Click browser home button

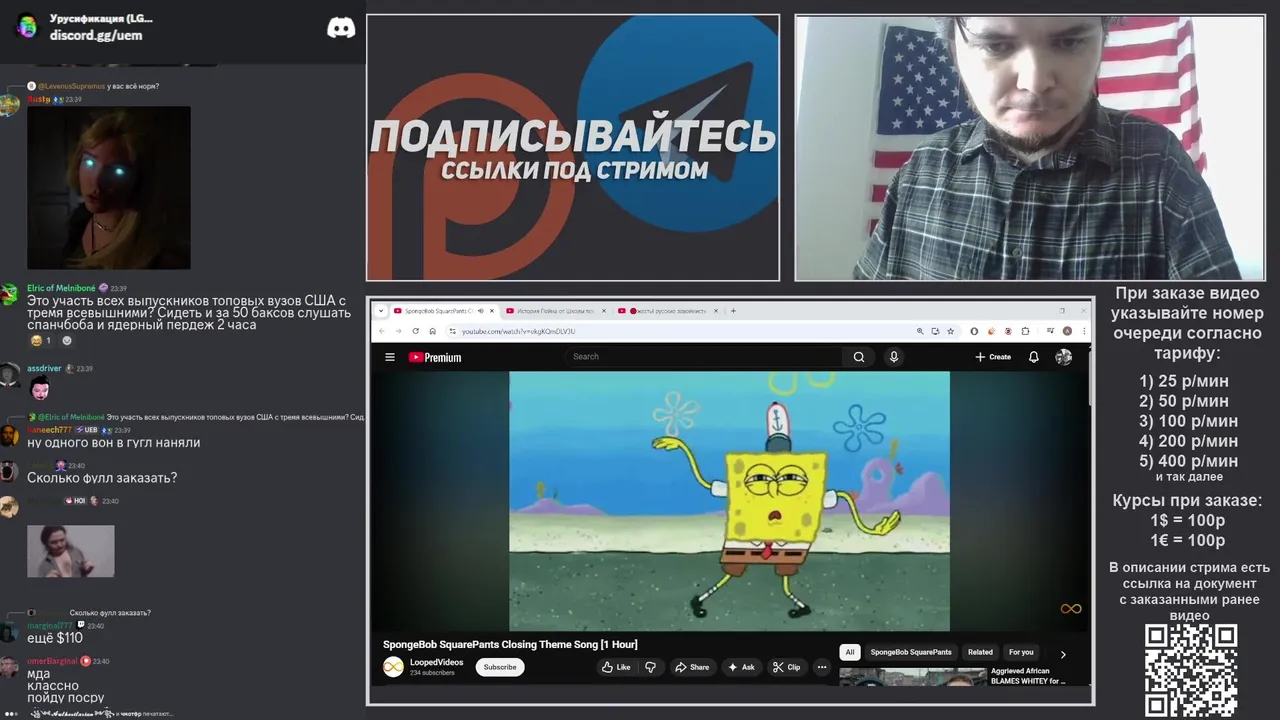pos(432,331)
